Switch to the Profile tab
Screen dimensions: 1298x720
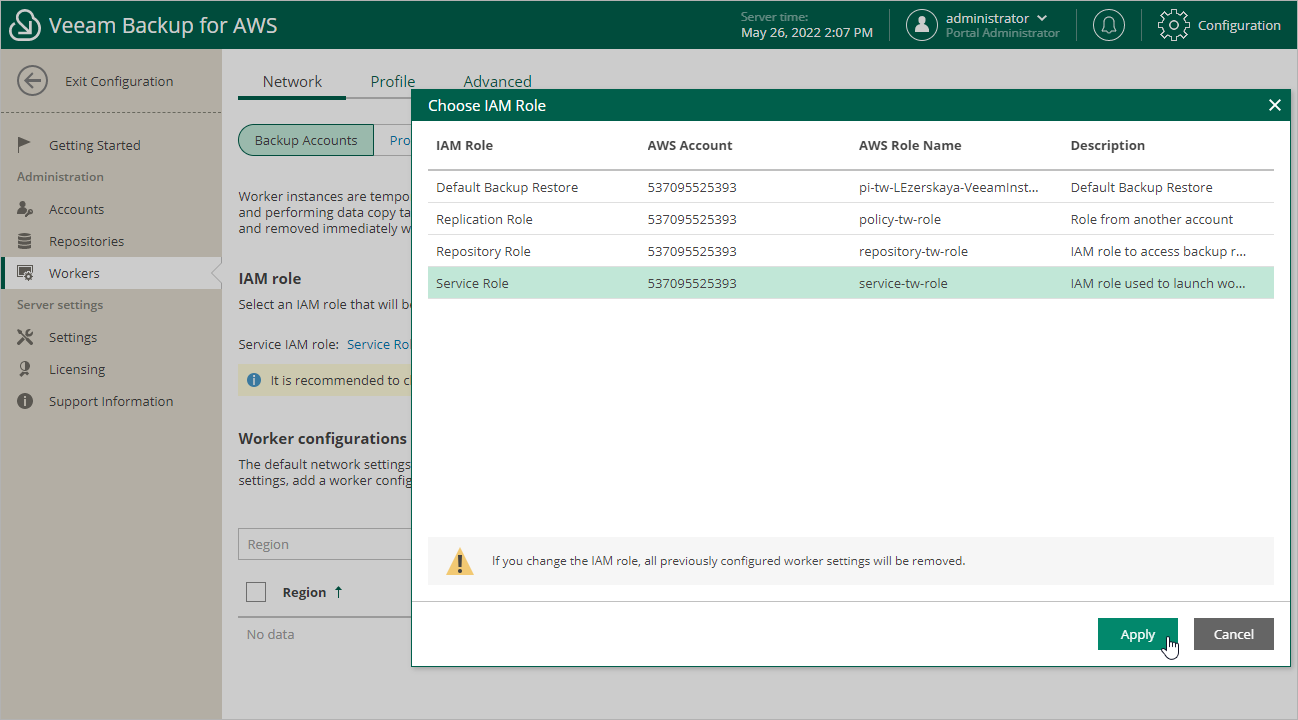pyautogui.click(x=392, y=82)
